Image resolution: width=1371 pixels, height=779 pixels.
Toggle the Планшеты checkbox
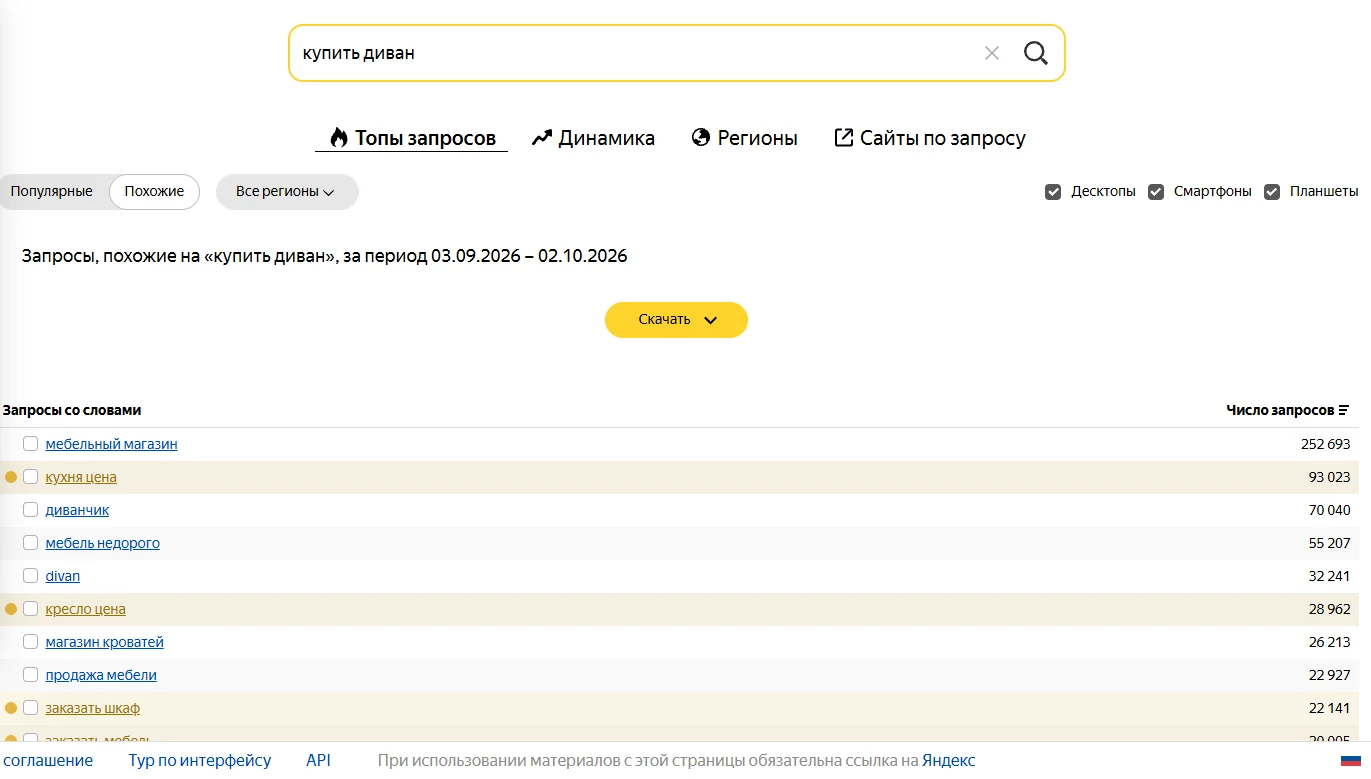[x=1272, y=191]
